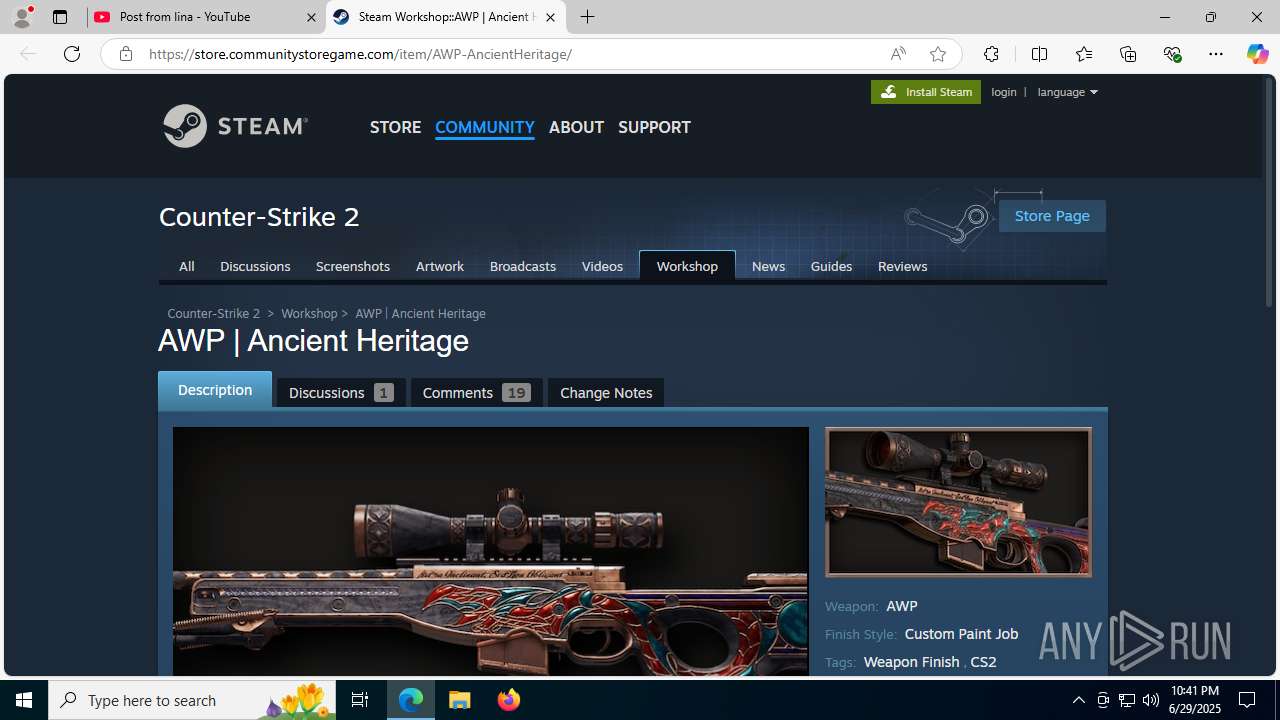Image resolution: width=1280 pixels, height=720 pixels.
Task: Open Collections icon
Action: point(1128,54)
